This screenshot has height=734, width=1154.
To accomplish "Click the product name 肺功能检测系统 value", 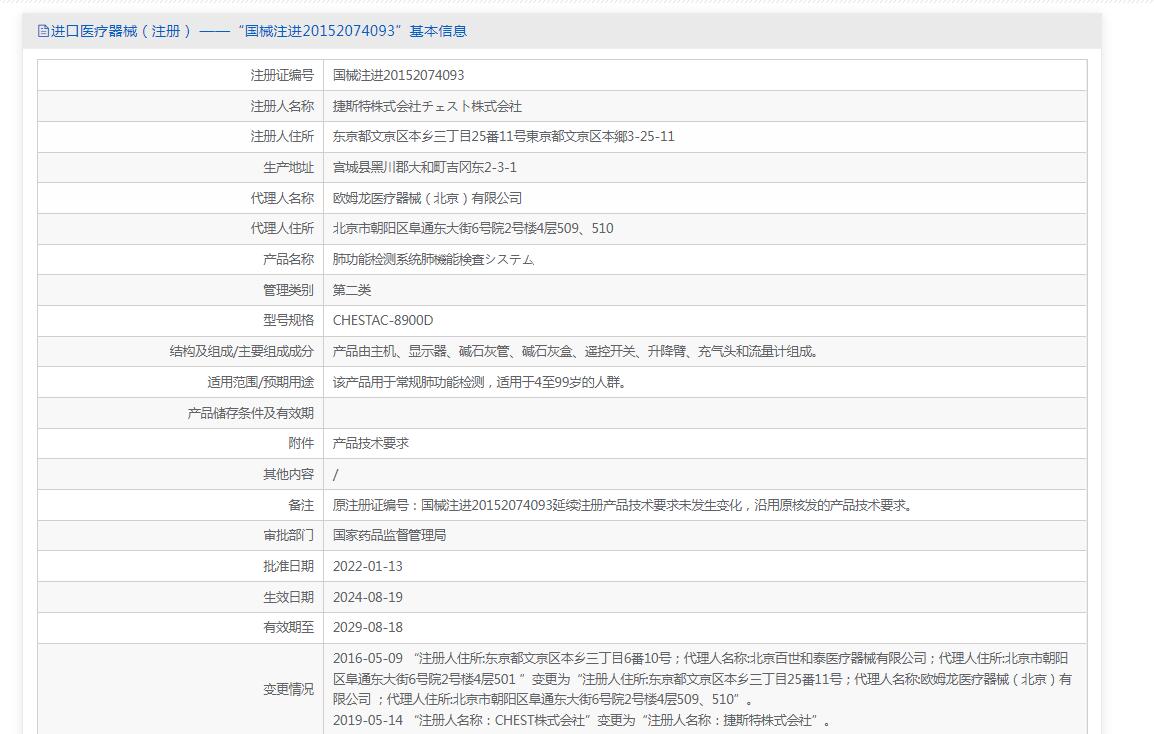I will [433, 259].
